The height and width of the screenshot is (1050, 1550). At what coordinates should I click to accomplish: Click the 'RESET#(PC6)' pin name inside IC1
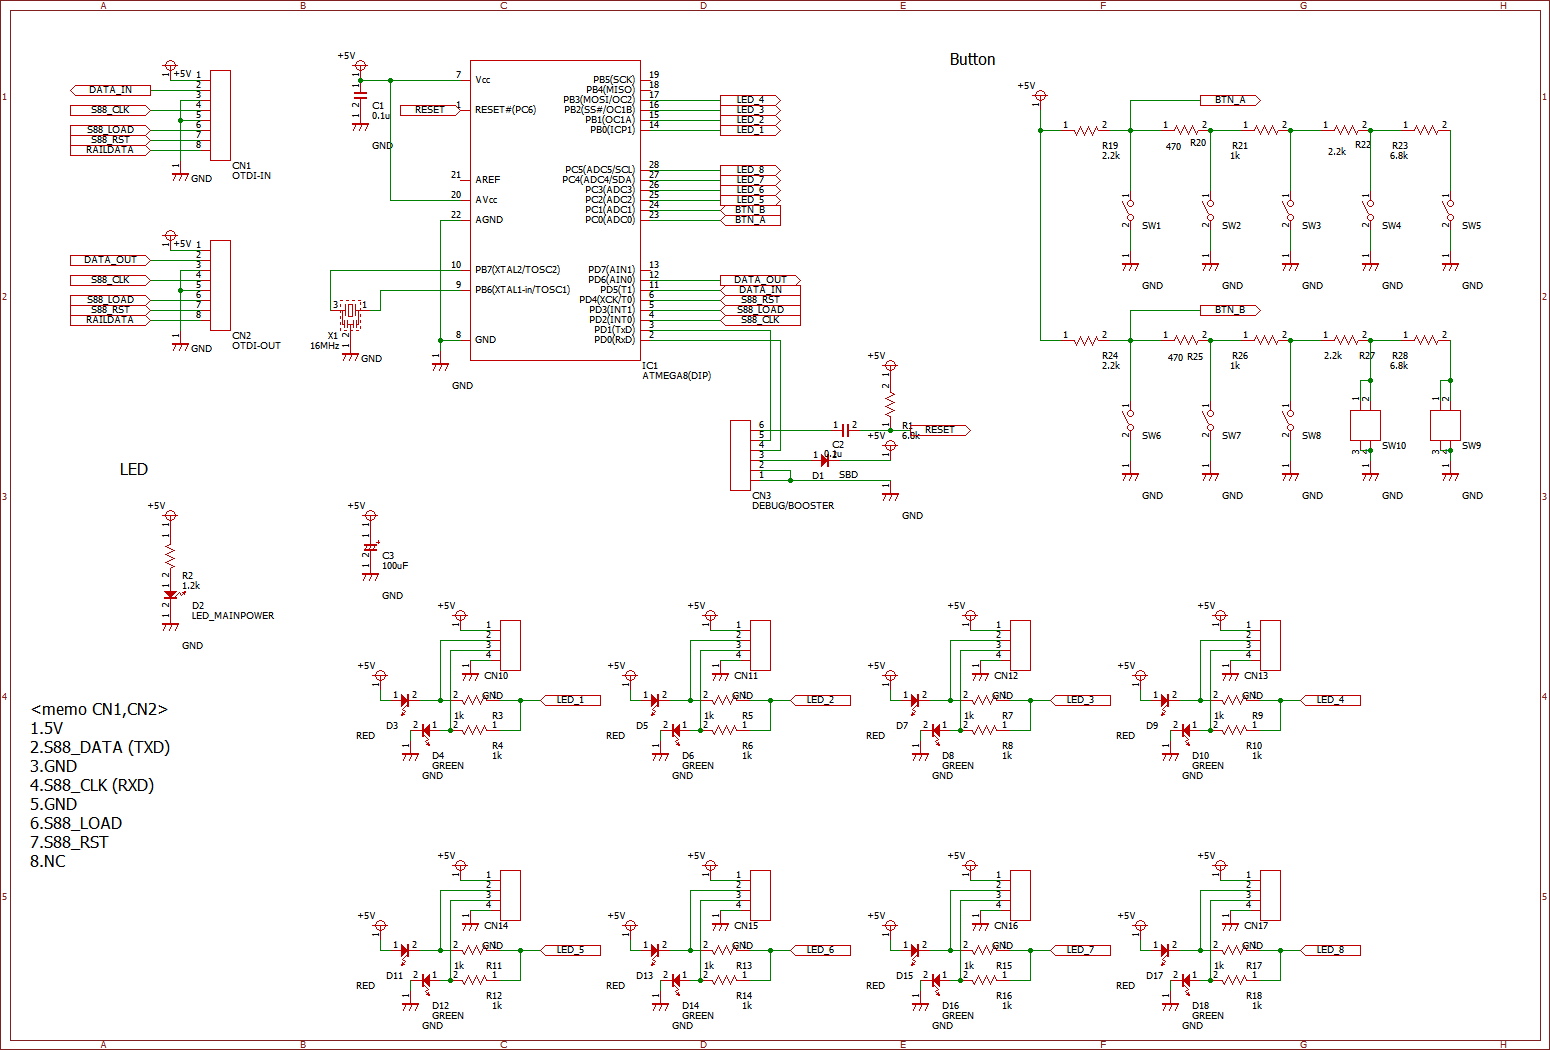[505, 110]
